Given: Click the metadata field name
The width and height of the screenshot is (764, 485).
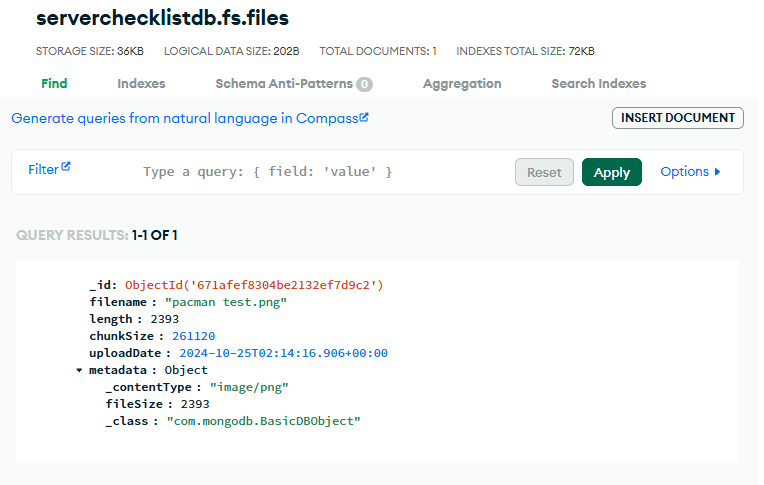Looking at the screenshot, I should pos(118,370).
